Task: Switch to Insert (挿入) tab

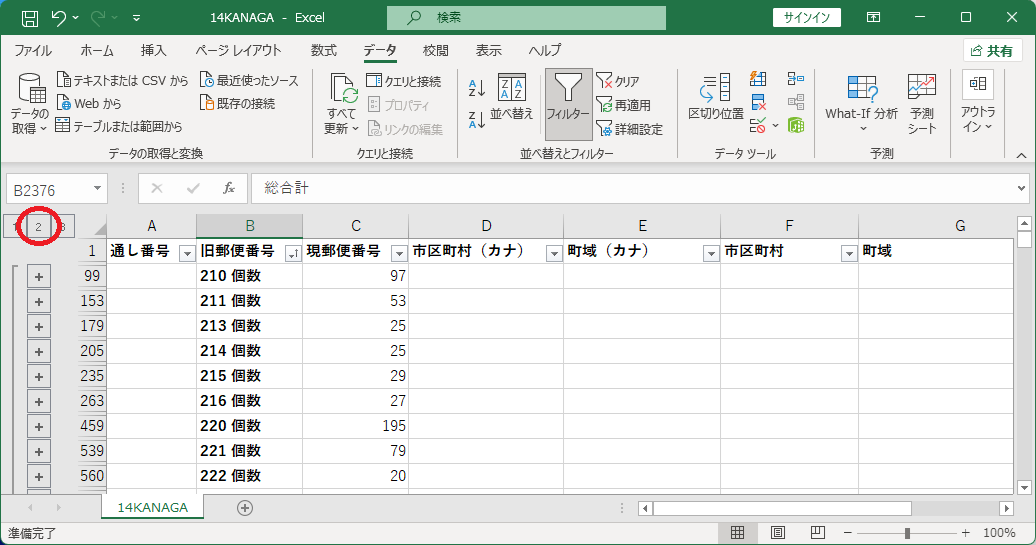Action: coord(153,51)
